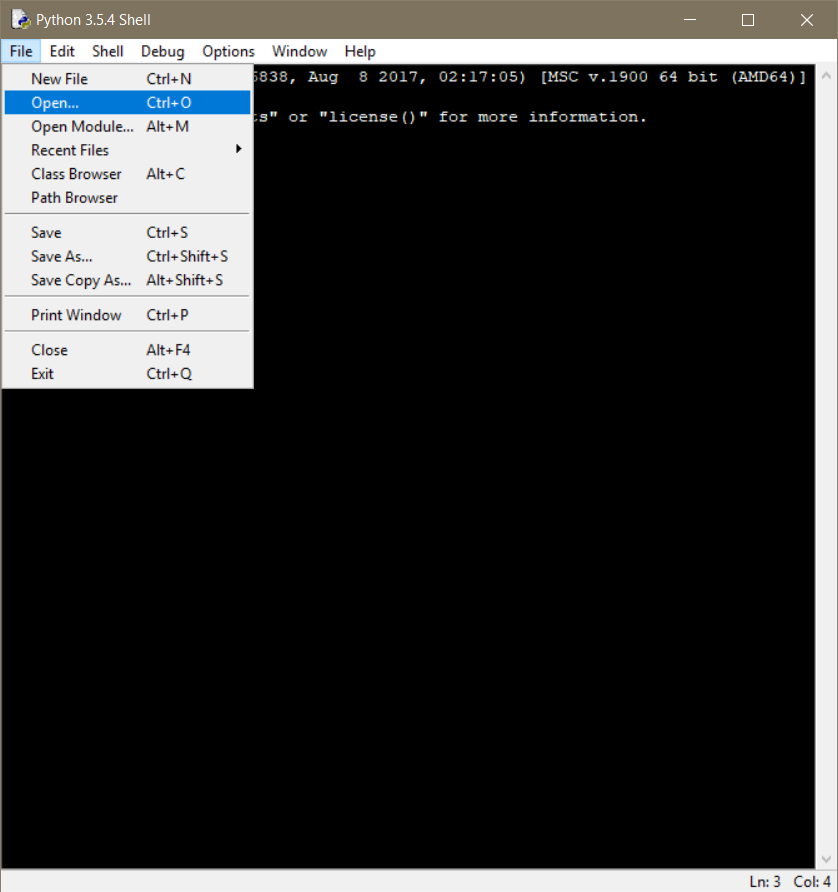Maximize the Python Shell window
Screen dimensions: 838x892
[748, 20]
